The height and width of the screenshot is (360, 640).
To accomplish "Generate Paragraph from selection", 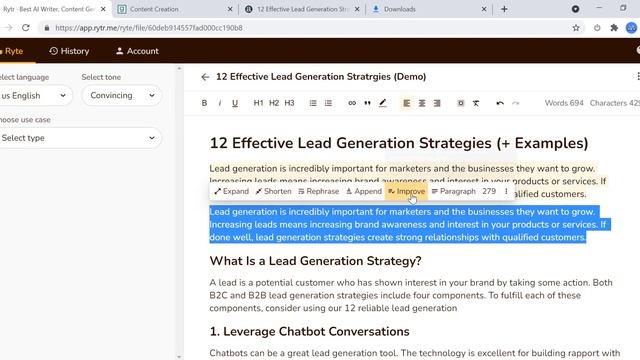I will (x=453, y=191).
